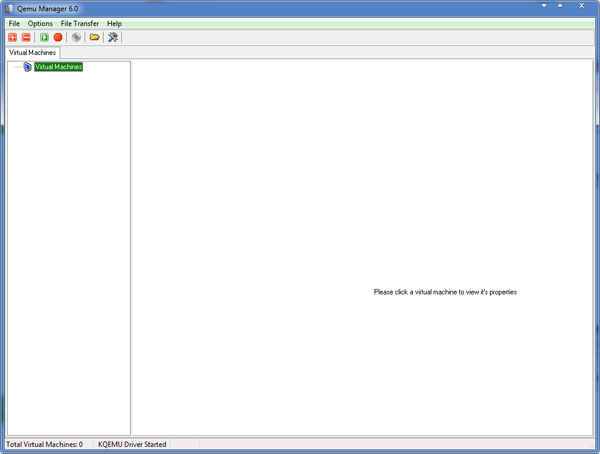The width and height of the screenshot is (600, 454).
Task: Open the File Transfer menu
Action: [80, 24]
